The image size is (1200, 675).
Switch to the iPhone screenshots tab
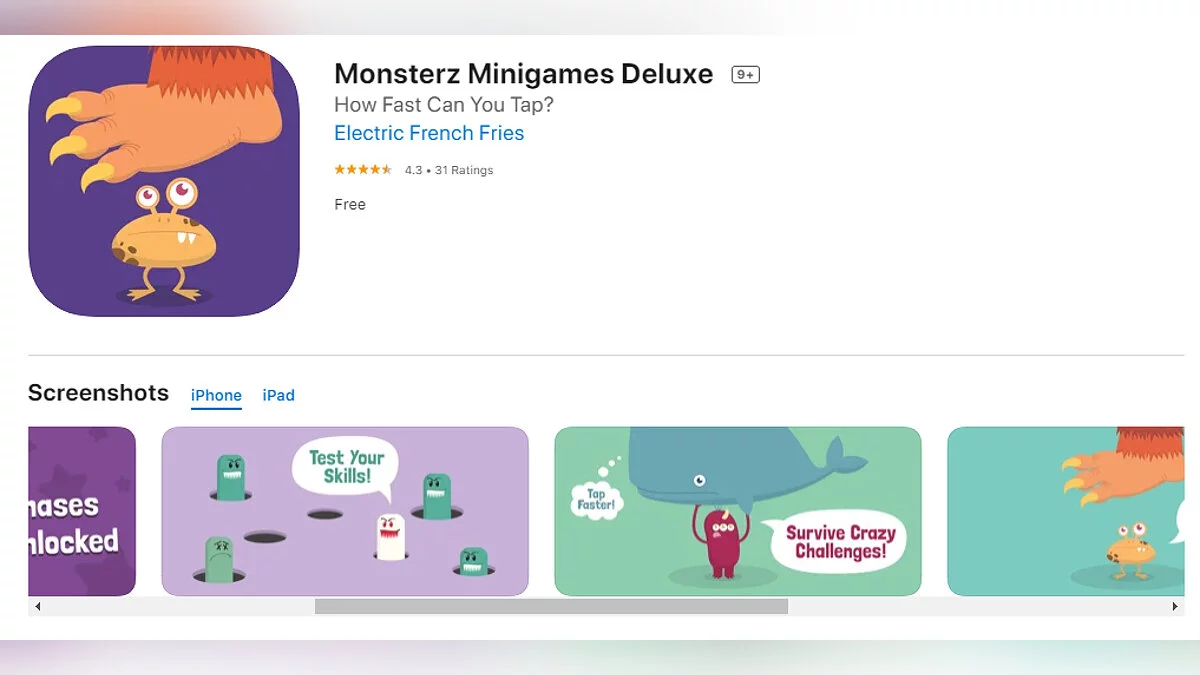(216, 395)
